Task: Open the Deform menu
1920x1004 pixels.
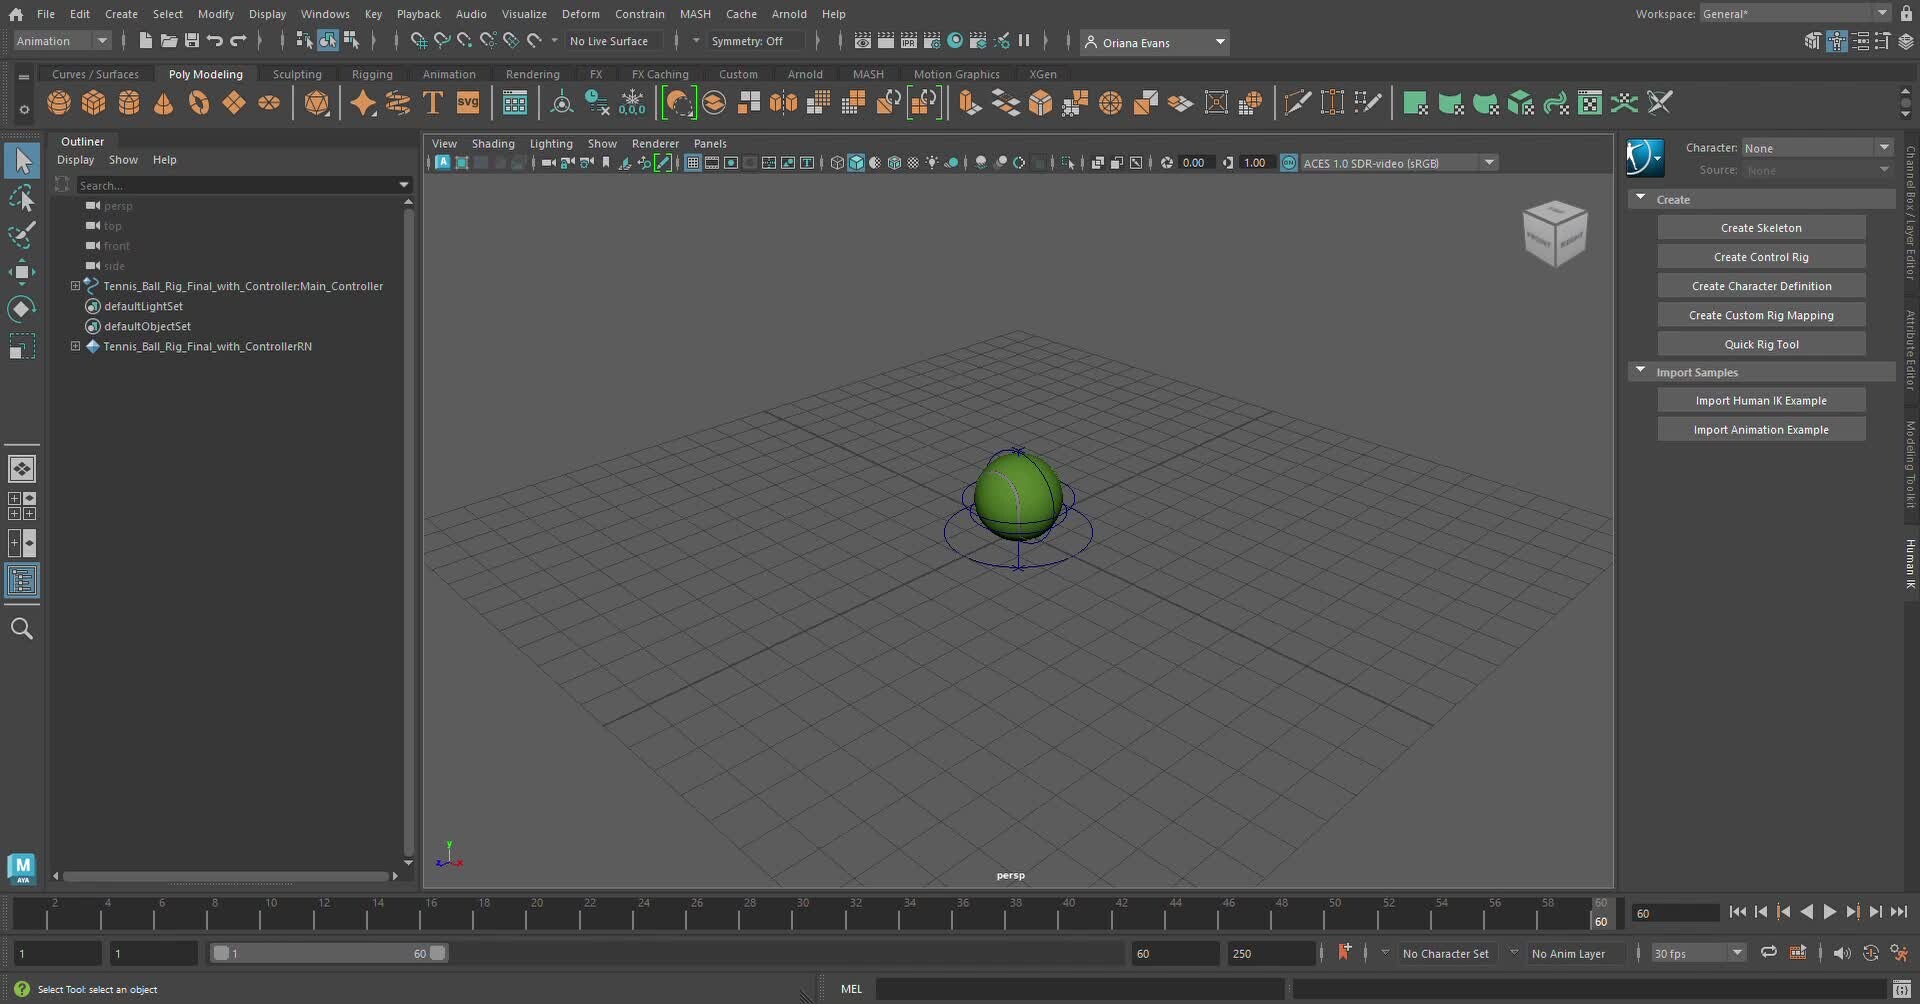Action: tap(581, 13)
